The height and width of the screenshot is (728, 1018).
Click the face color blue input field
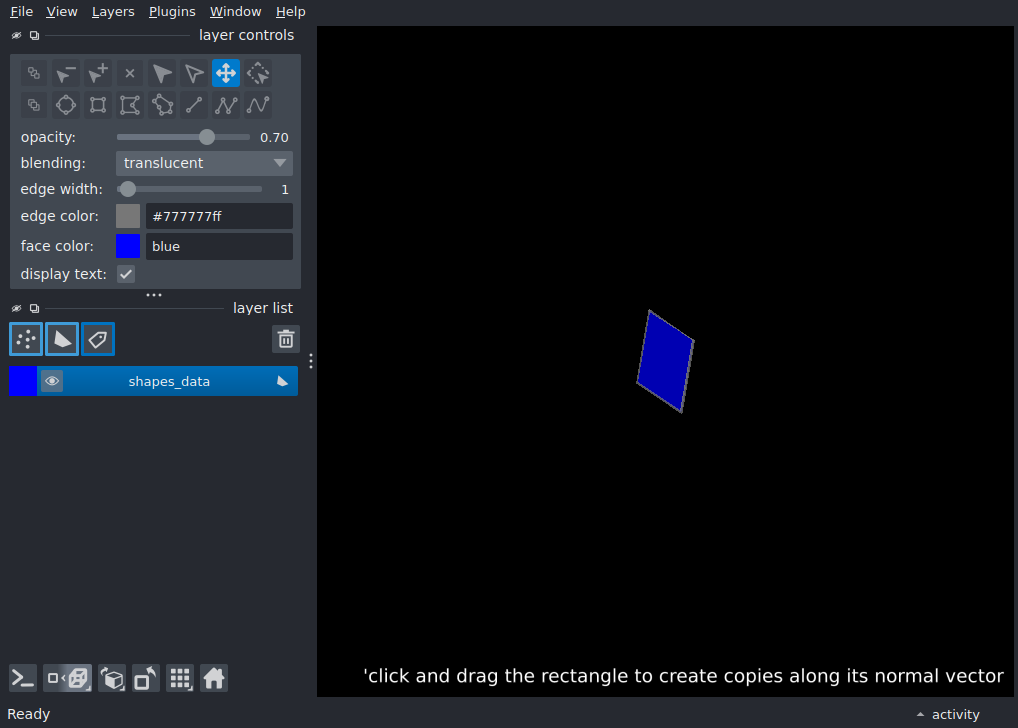(x=219, y=246)
